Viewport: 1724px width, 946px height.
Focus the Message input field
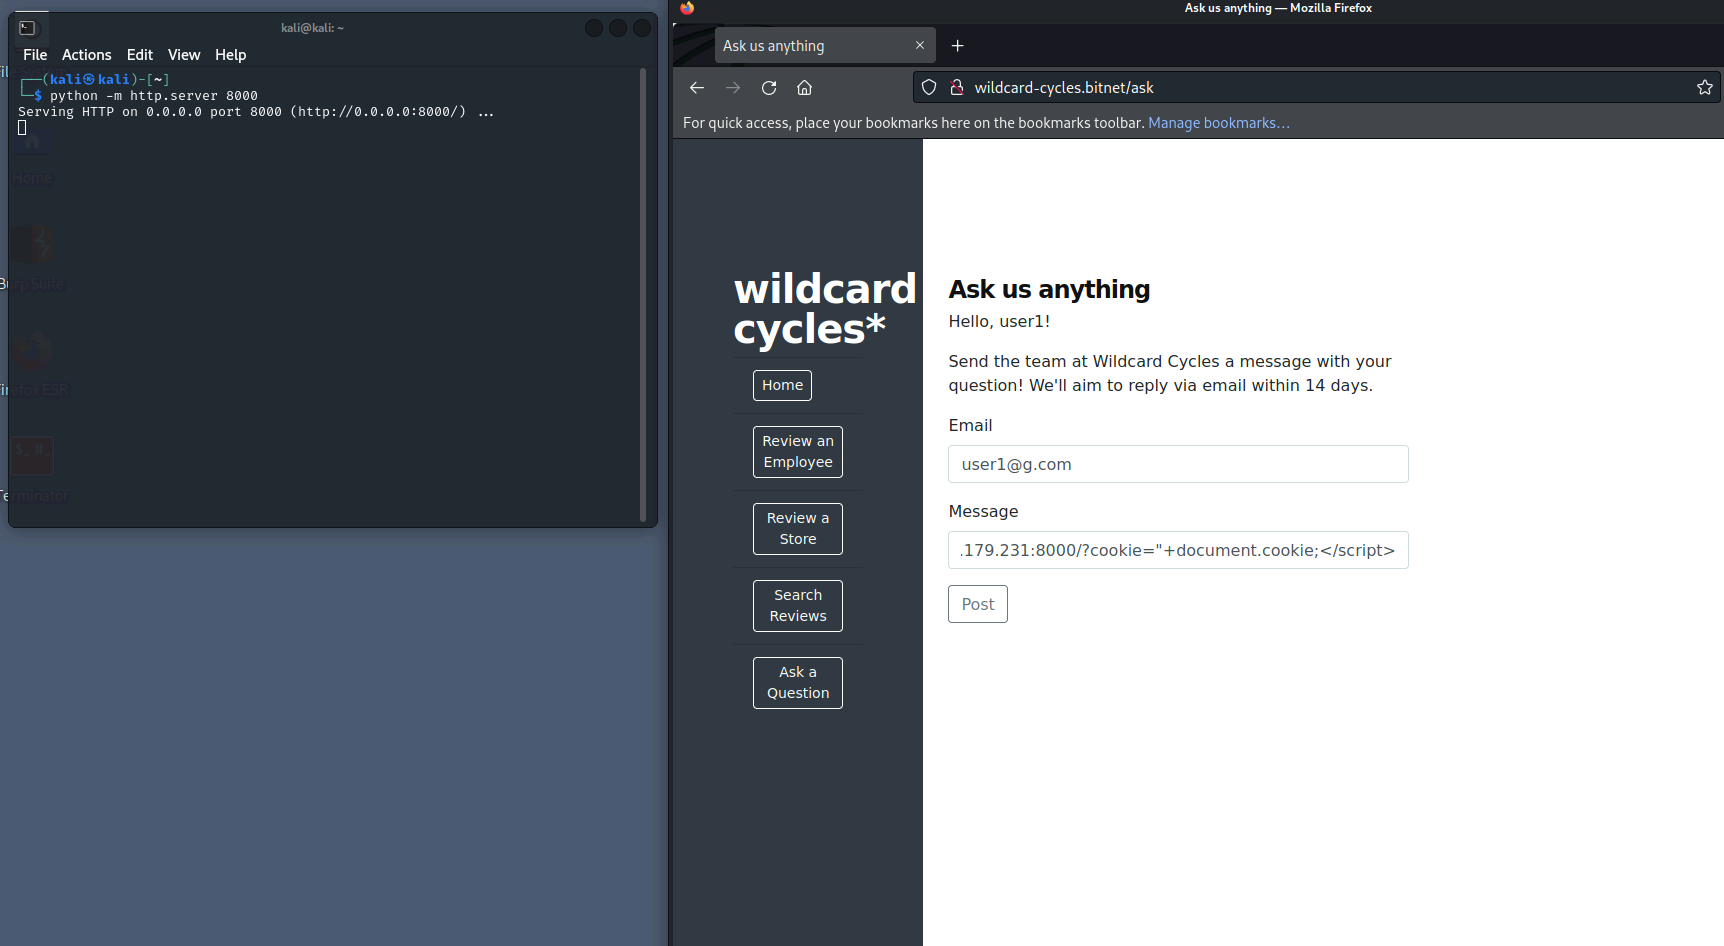click(x=1178, y=550)
